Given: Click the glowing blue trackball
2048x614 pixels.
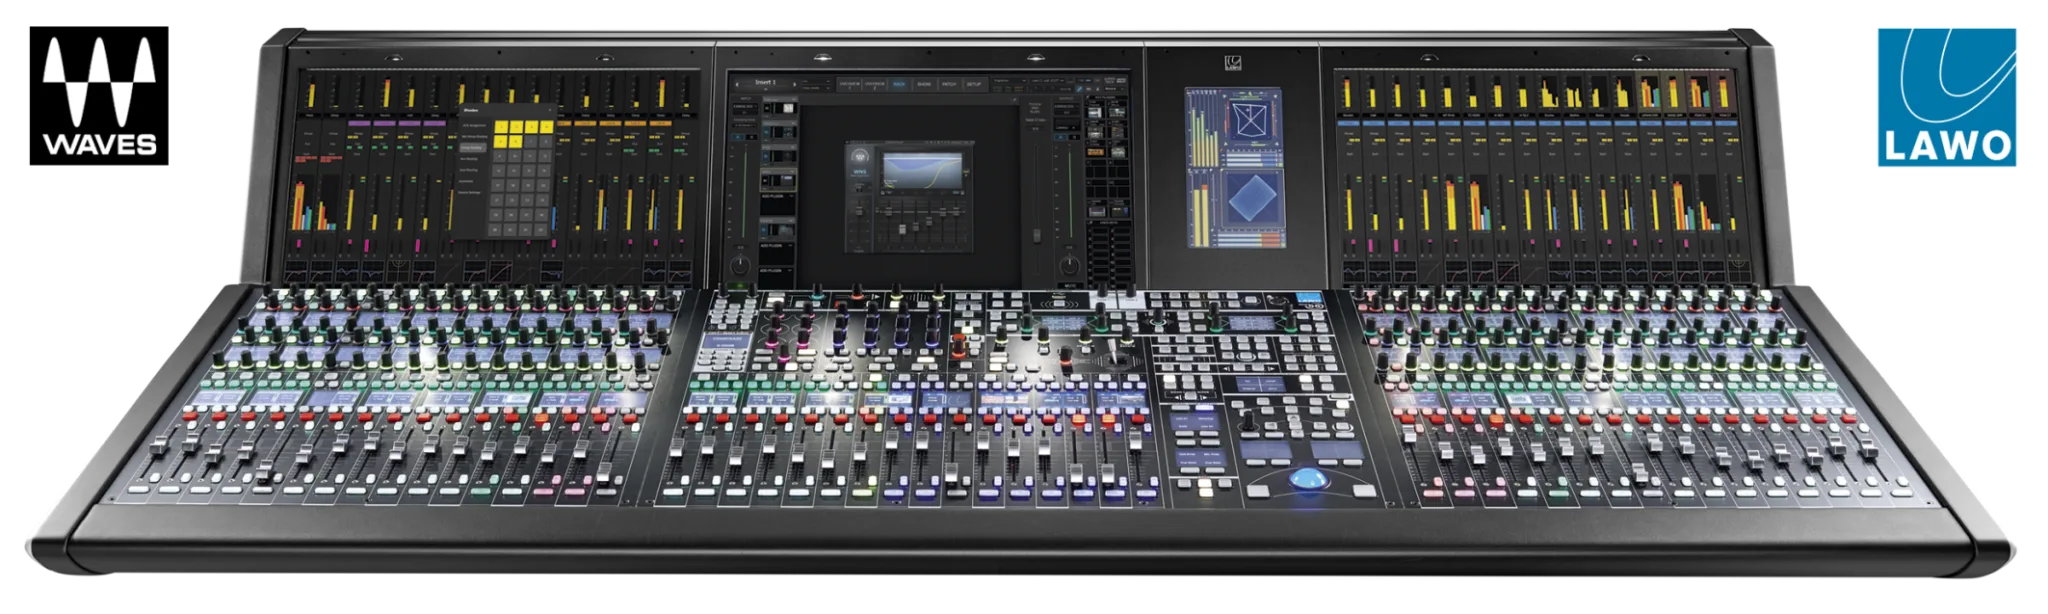Looking at the screenshot, I should click(x=1303, y=478).
